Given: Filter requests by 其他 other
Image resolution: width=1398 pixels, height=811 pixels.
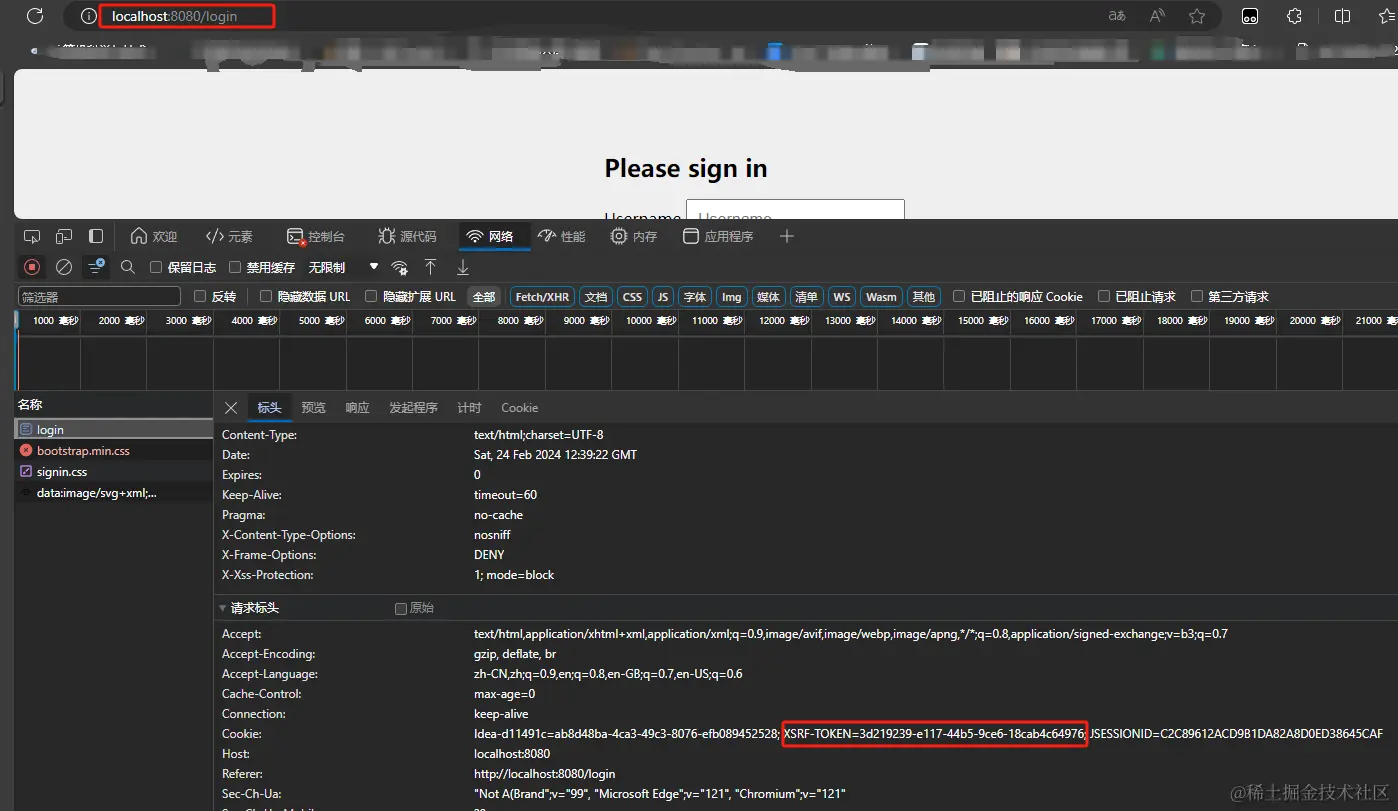Looking at the screenshot, I should tap(924, 297).
